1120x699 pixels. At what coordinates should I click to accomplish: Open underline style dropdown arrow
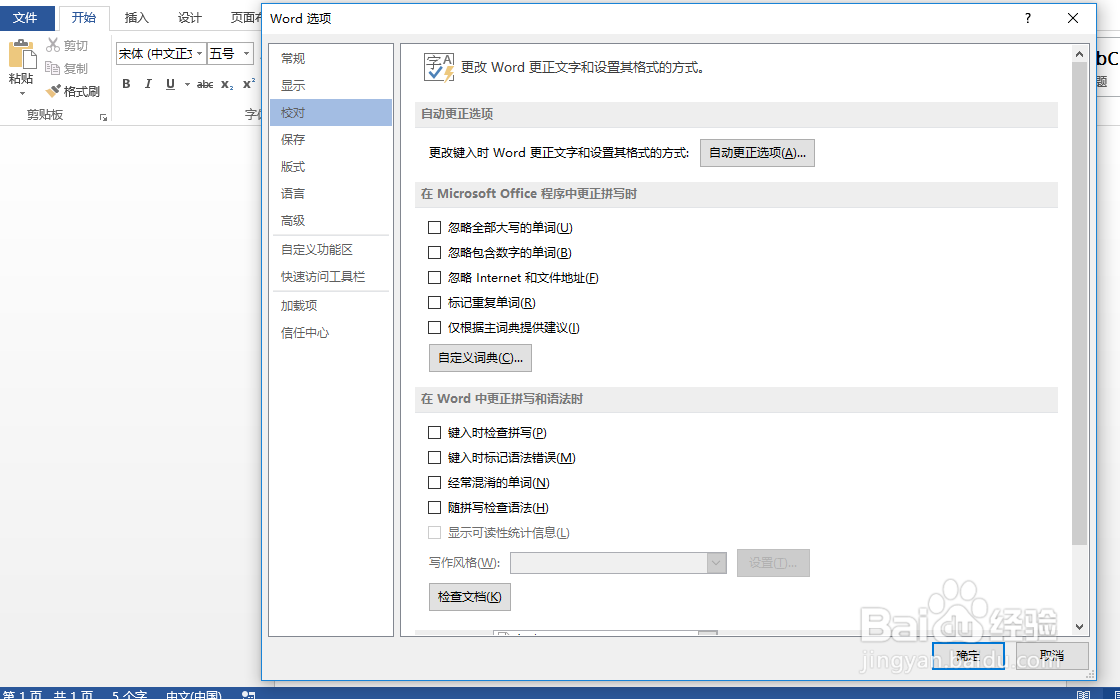click(x=187, y=84)
